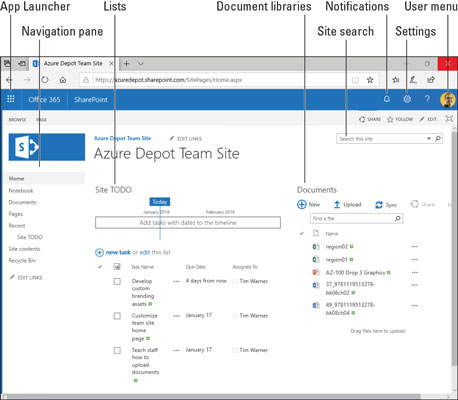This screenshot has height=400, width=458.
Task: Switch to the PAGE ribbon tab
Action: pos(41,119)
